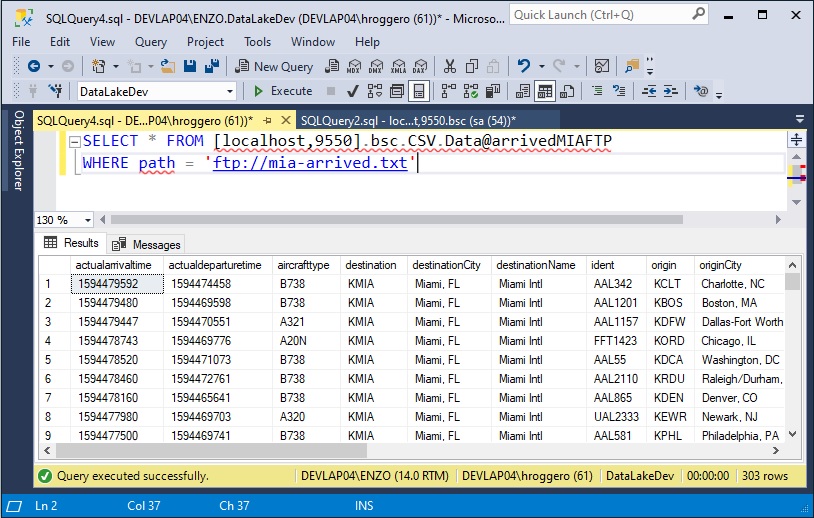Open a new DAX query

420,66
